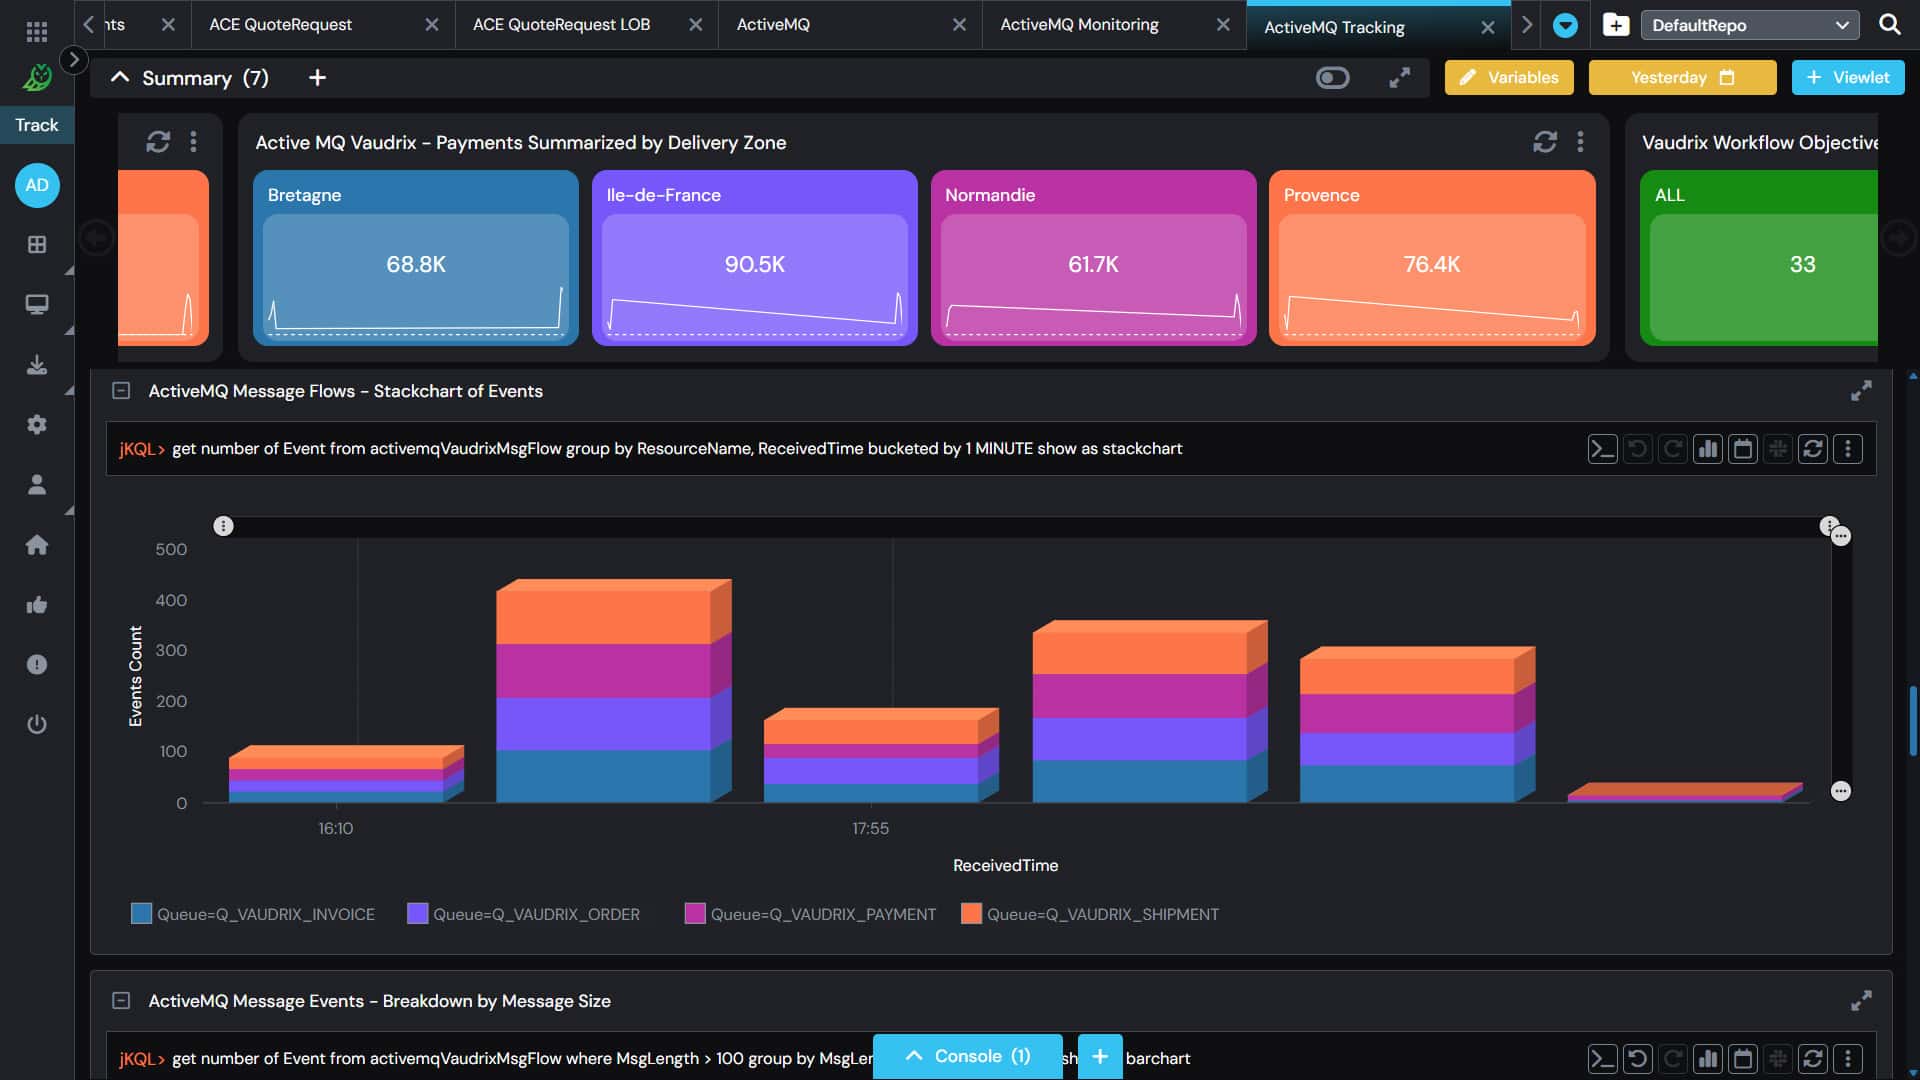The height and width of the screenshot is (1080, 1920).
Task: Open the Yesterday date range picker
Action: click(x=1681, y=77)
